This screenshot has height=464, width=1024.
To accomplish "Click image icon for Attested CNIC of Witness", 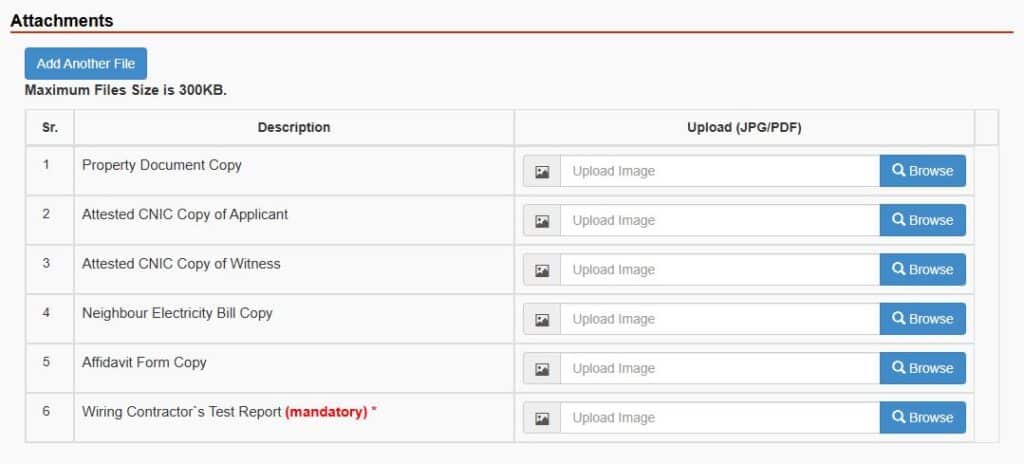I will (542, 270).
